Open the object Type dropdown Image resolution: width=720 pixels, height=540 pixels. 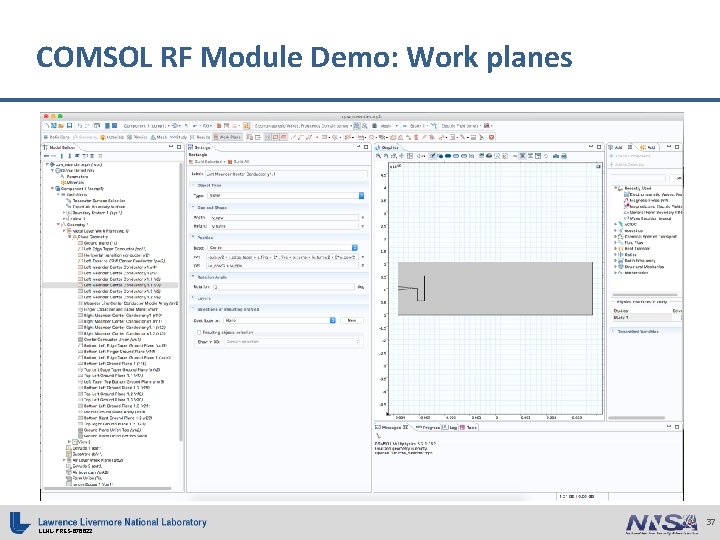(286, 195)
